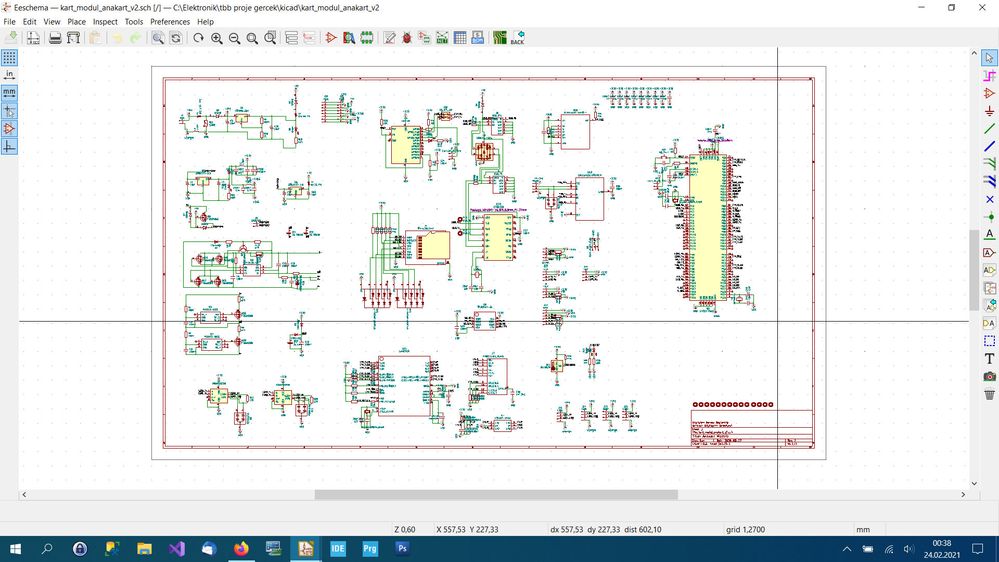999x562 pixels.
Task: Click the right arrow of horizontal scrollbar
Action: [x=963, y=494]
